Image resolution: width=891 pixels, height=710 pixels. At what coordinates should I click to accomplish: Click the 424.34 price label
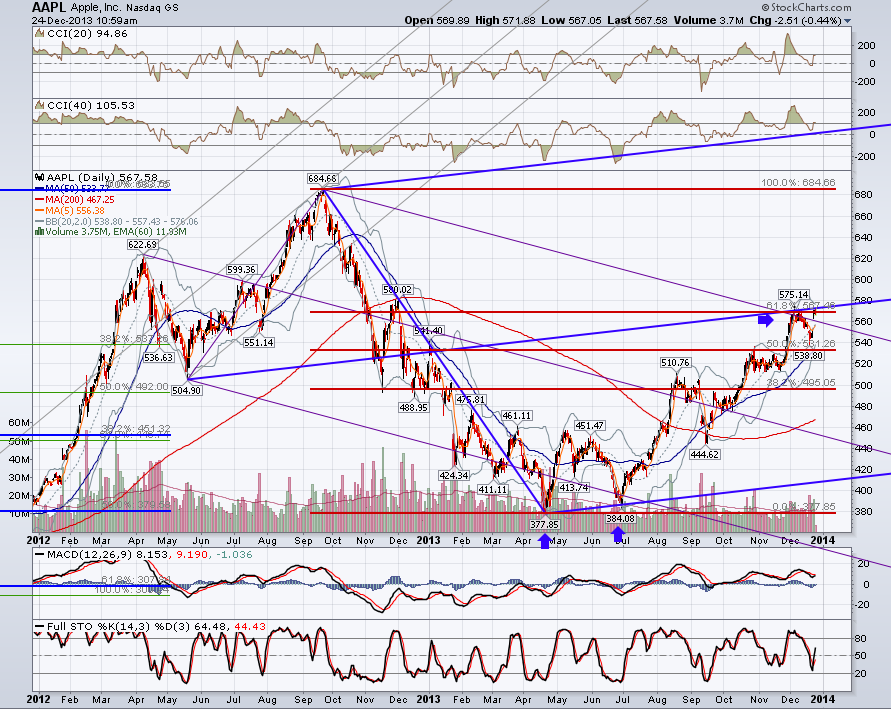tap(453, 475)
